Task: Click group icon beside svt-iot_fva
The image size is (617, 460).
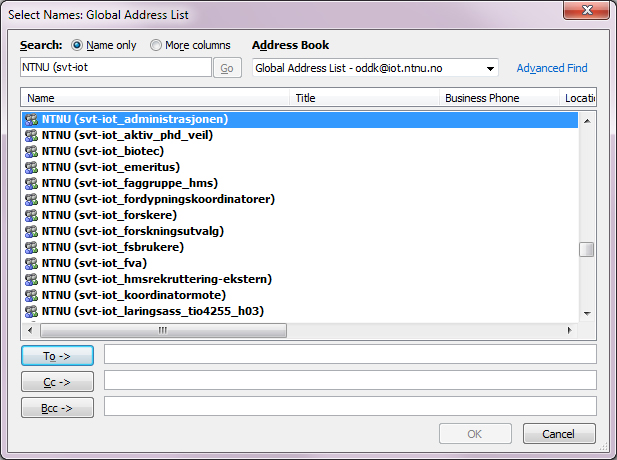Action: pos(31,263)
